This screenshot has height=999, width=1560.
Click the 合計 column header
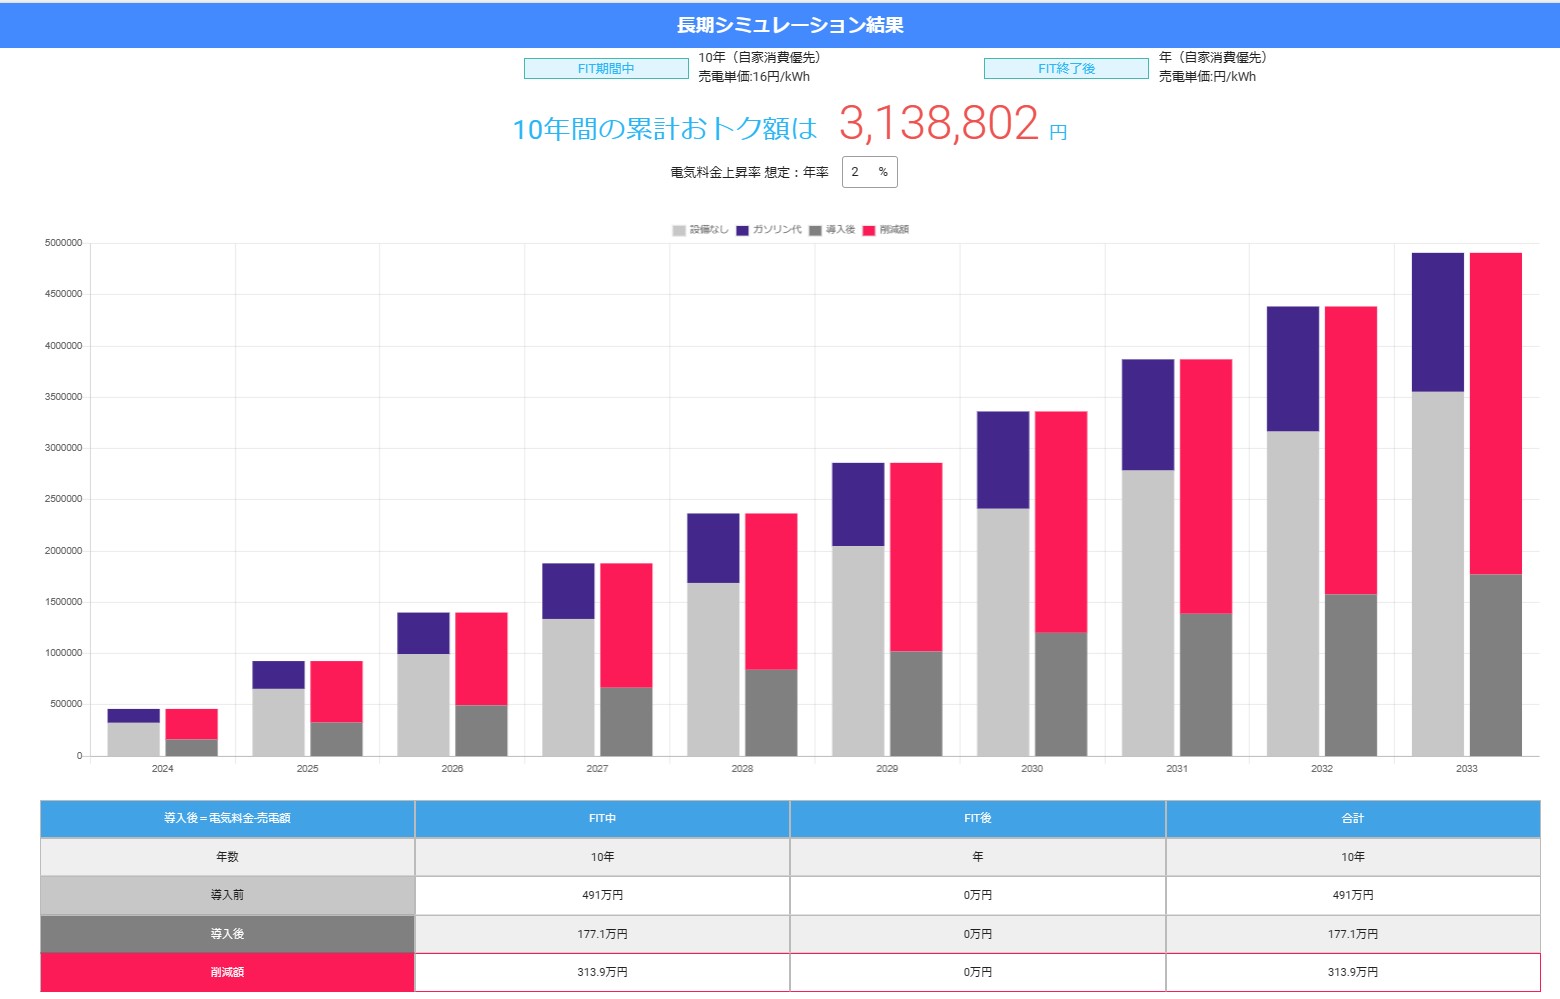(1353, 818)
